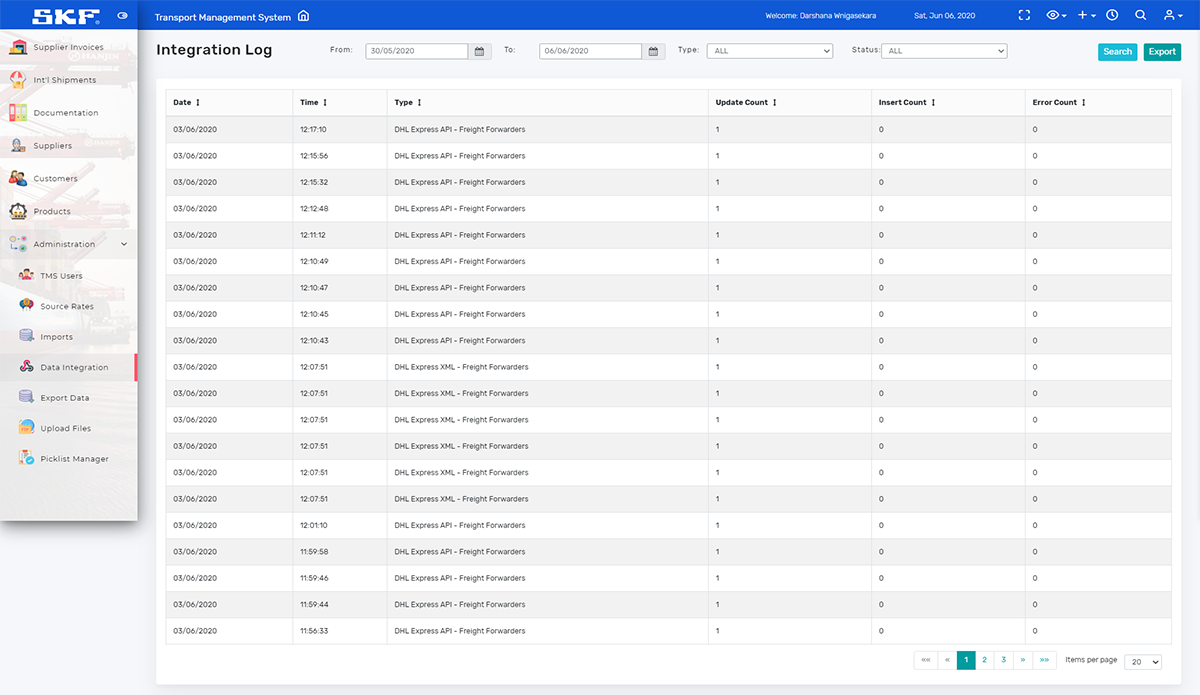Screen dimensions: 1200x695
Task: Open the From date calendar picker
Action: coord(480,51)
